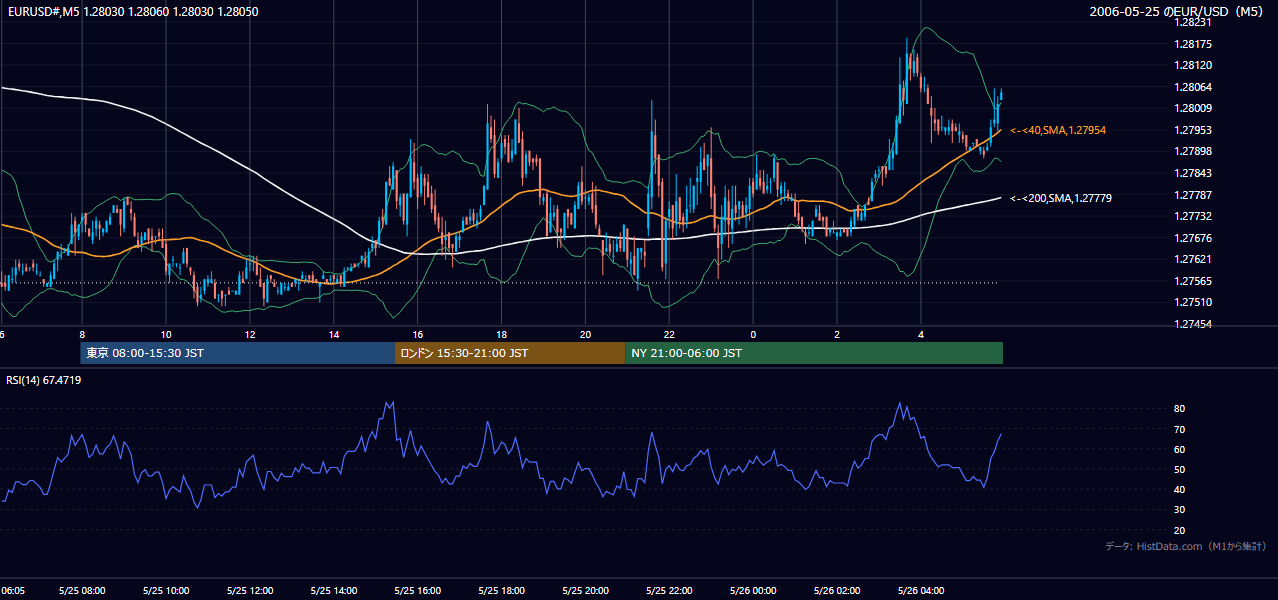Click the EURUSD#,M5 chart title text
This screenshot has height=600, width=1278.
click(x=131, y=12)
